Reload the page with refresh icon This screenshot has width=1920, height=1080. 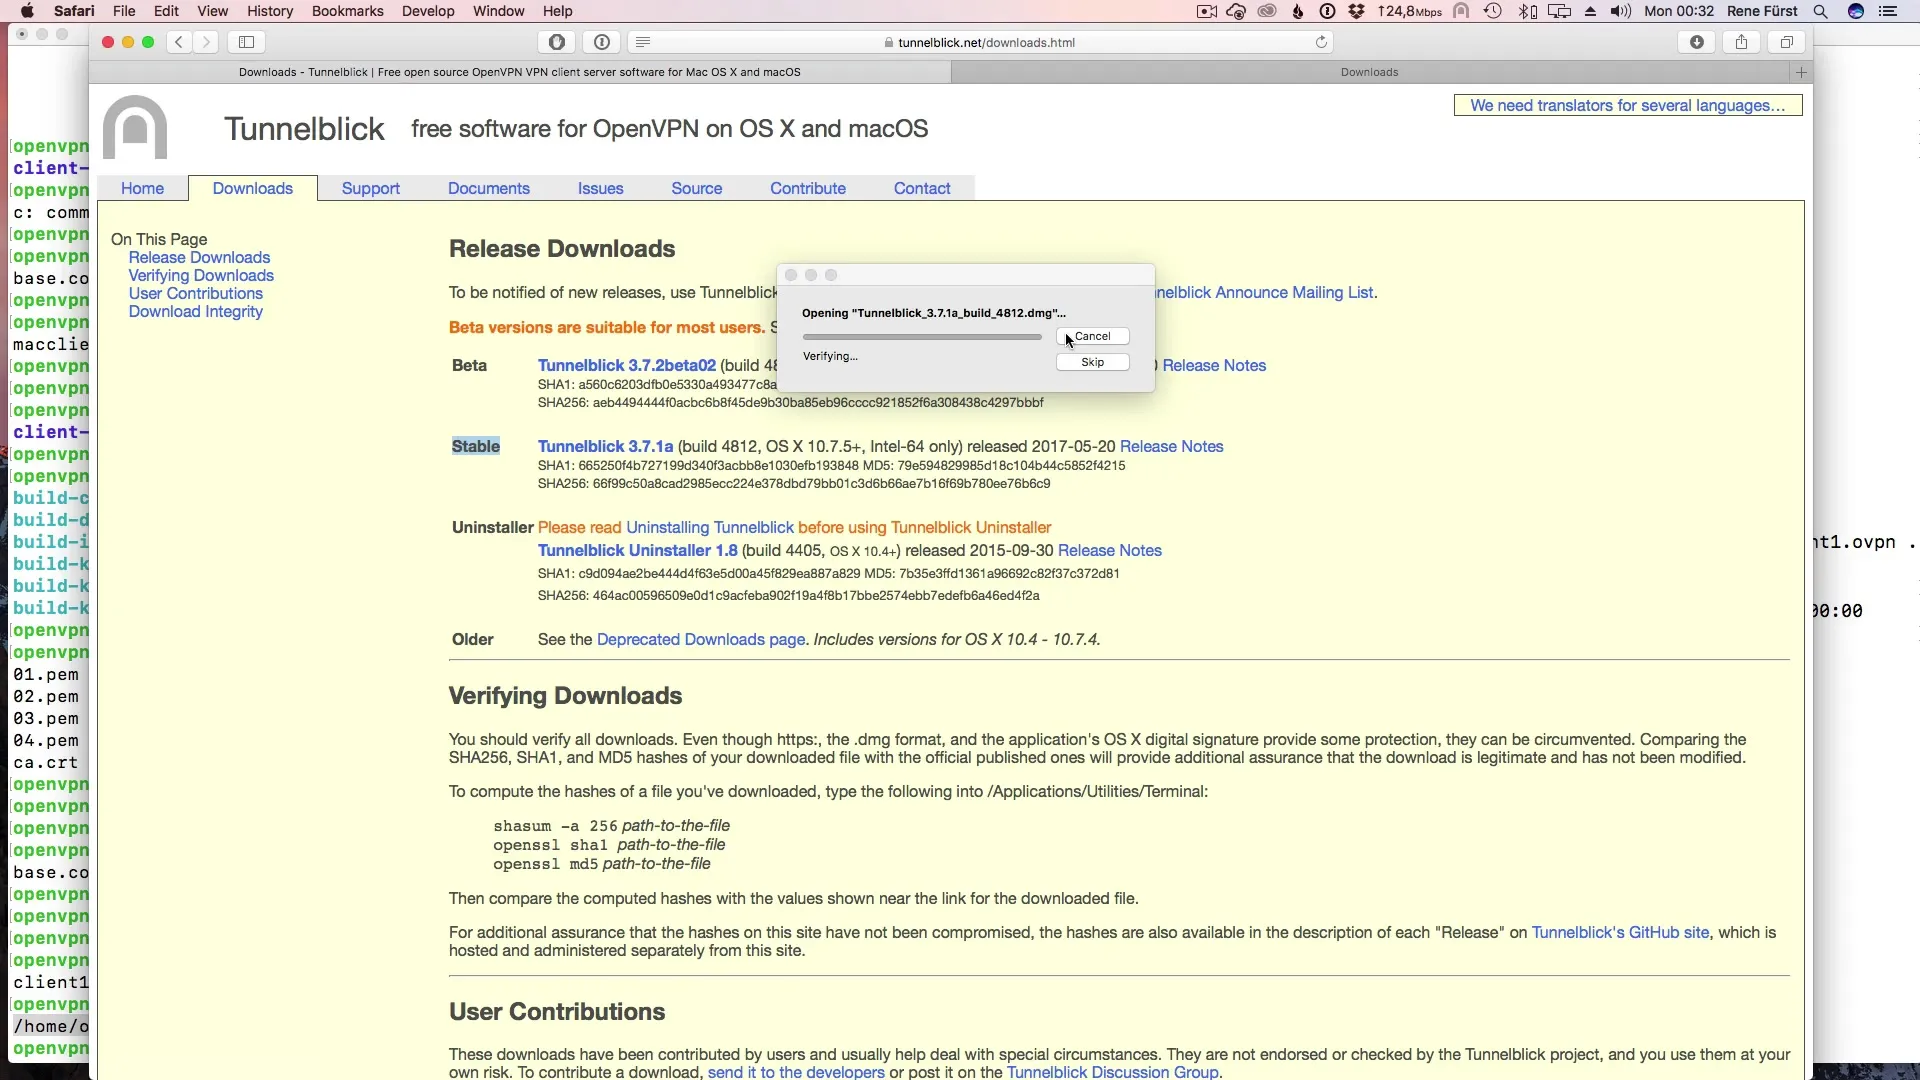(1321, 42)
